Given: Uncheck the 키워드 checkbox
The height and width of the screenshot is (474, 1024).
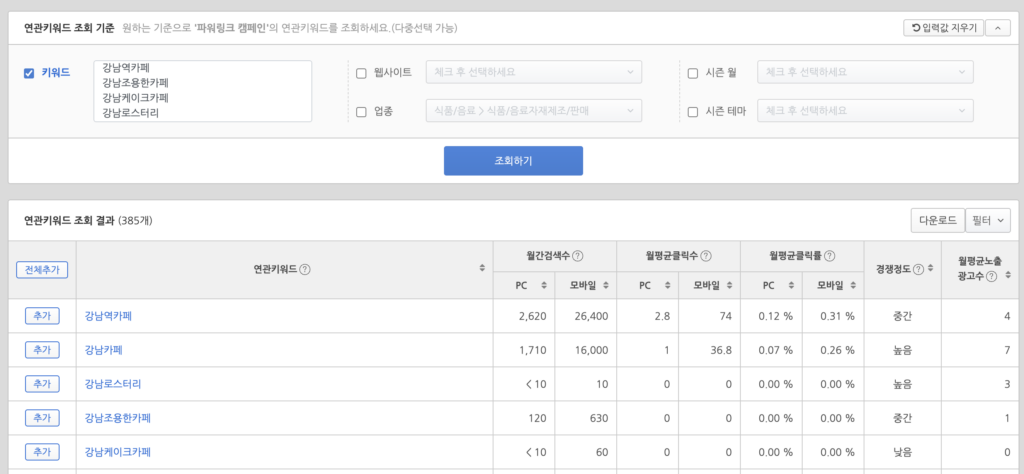Looking at the screenshot, I should 29,73.
